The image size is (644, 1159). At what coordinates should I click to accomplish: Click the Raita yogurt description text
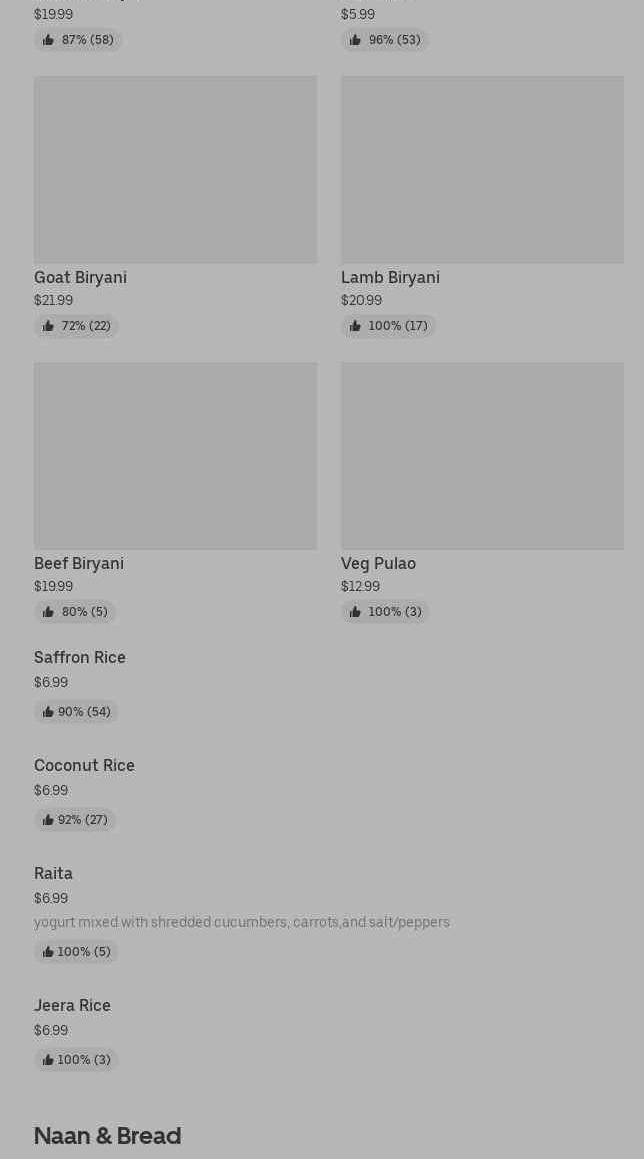click(241, 922)
